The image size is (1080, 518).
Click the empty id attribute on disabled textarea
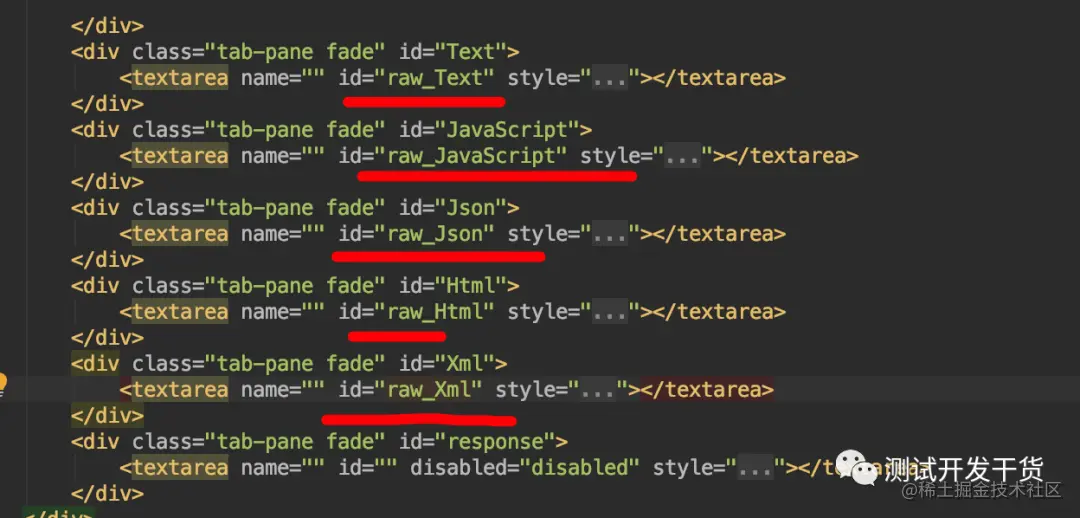(x=368, y=468)
